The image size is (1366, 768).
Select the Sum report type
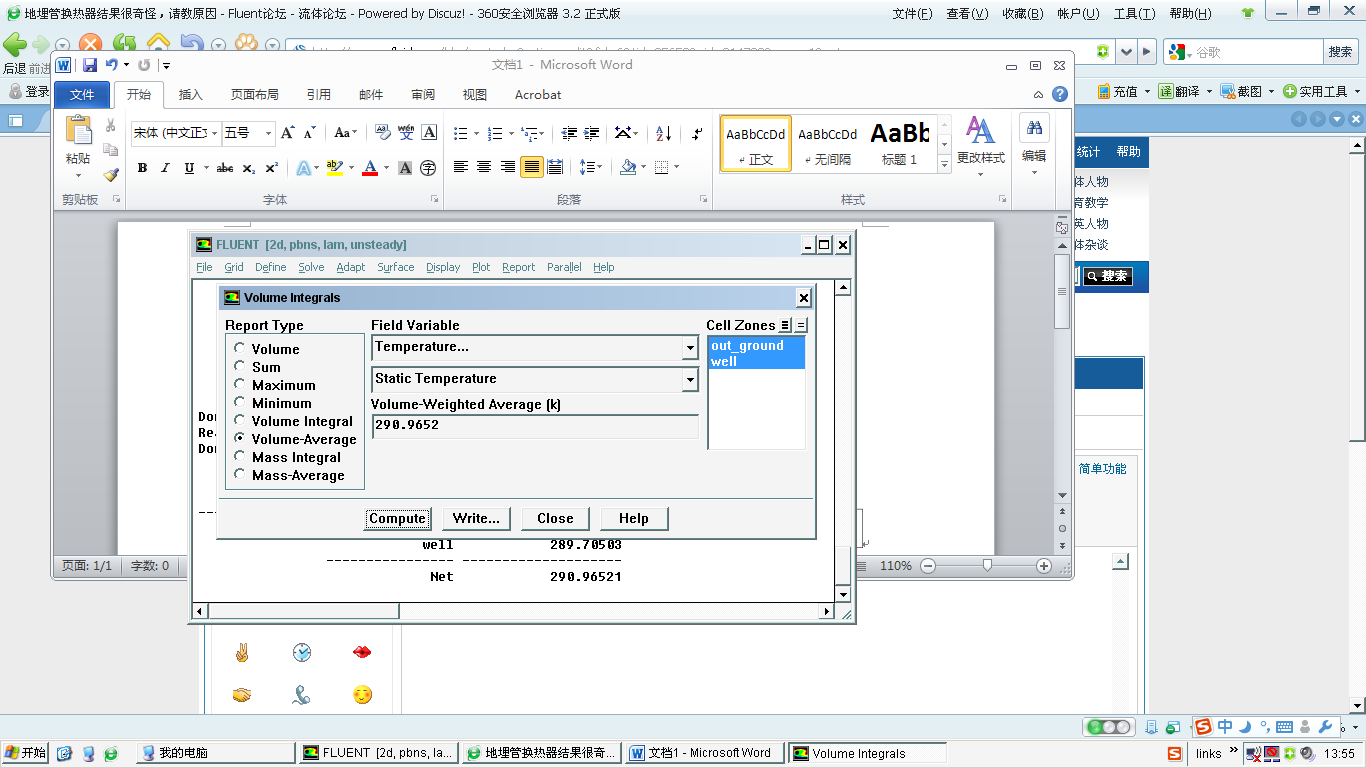[240, 366]
